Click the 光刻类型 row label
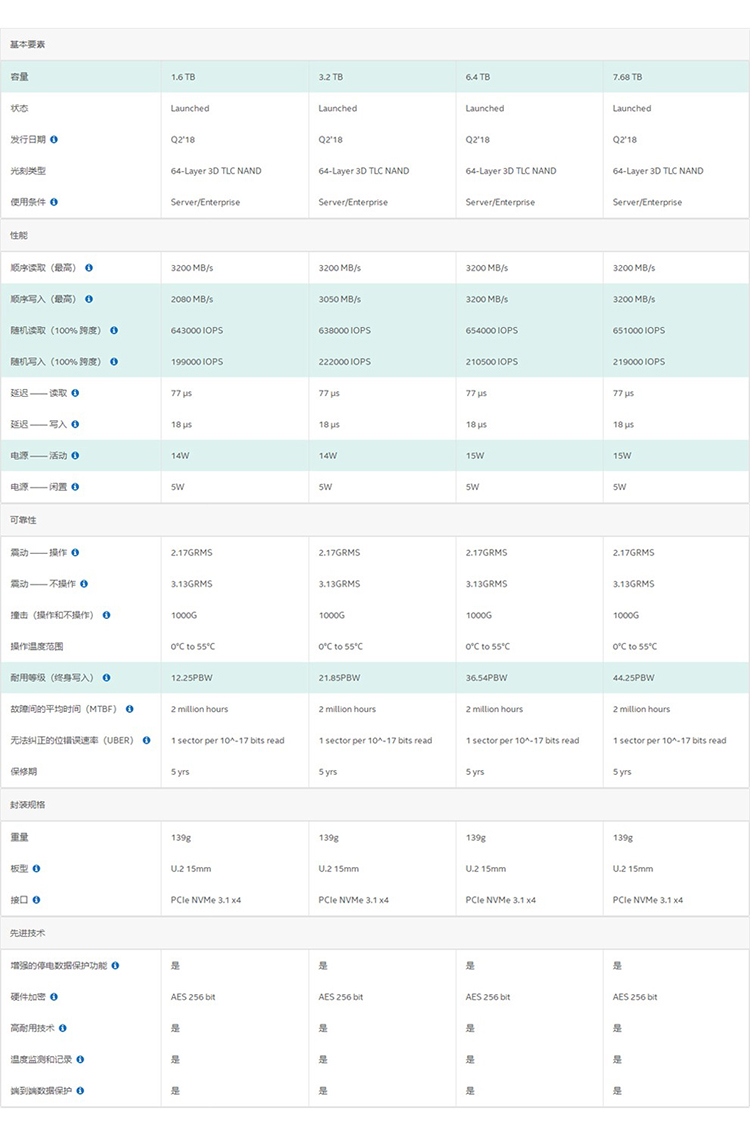750x1136 pixels. 28,171
